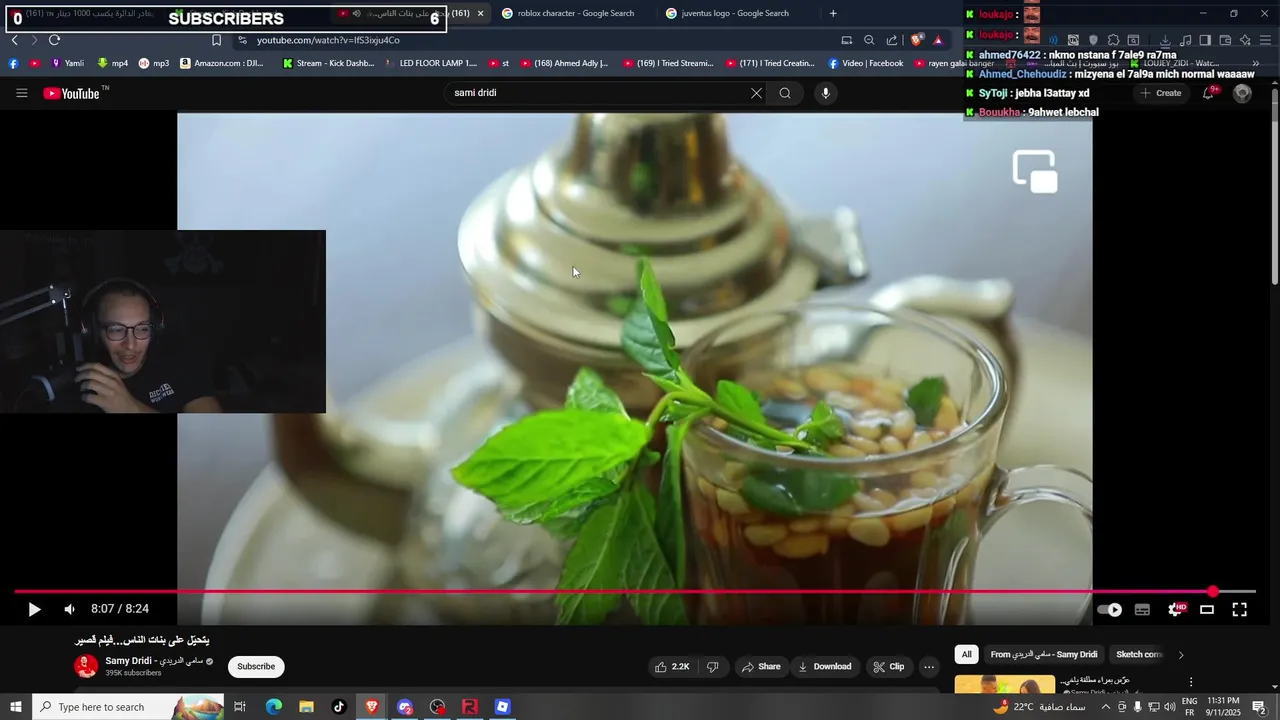This screenshot has height=720, width=1280.
Task: Click the progress bar scrubber handle
Action: [x=1213, y=592]
